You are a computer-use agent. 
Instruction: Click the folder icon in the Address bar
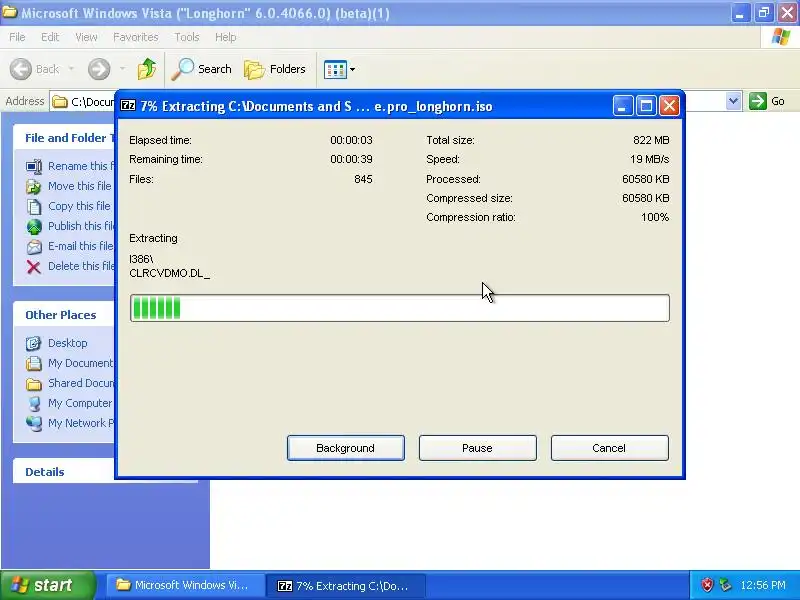pyautogui.click(x=60, y=102)
